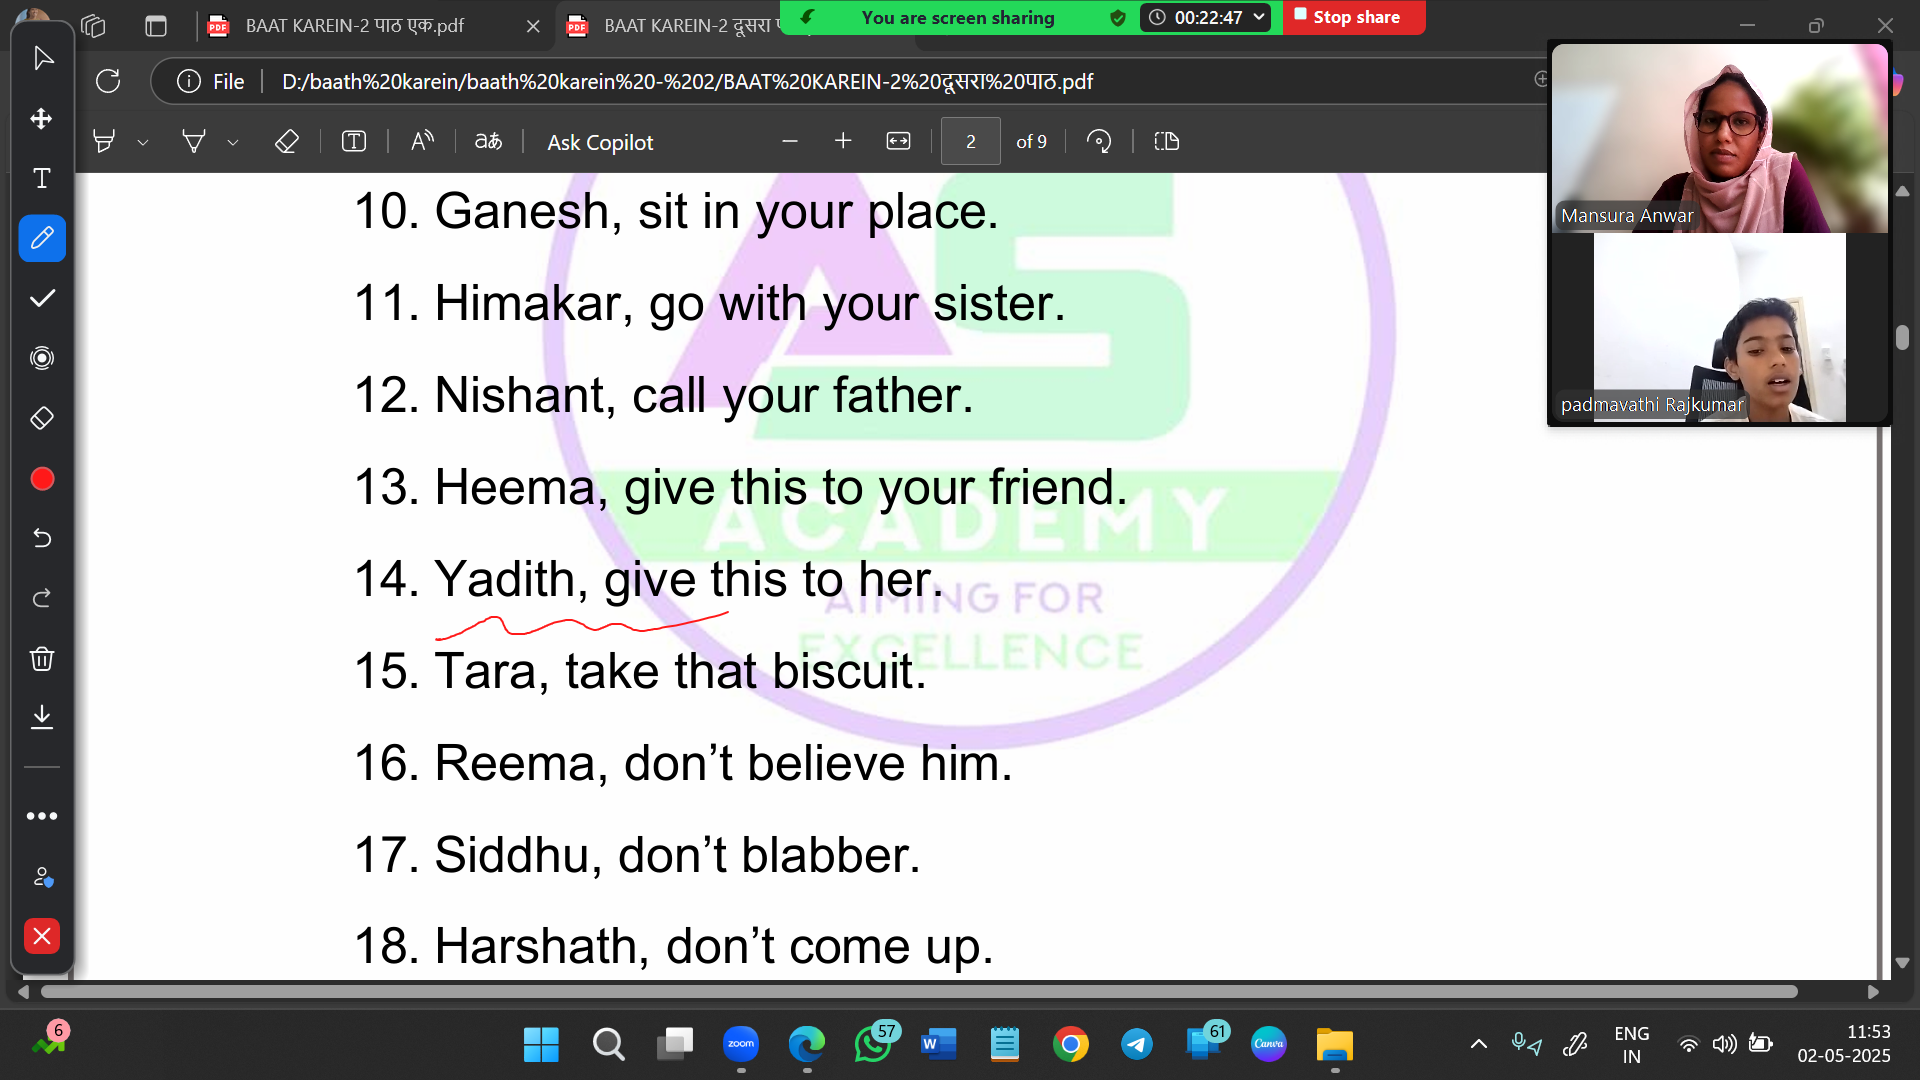Select the Spotlight tool in annotation bar

click(42, 358)
